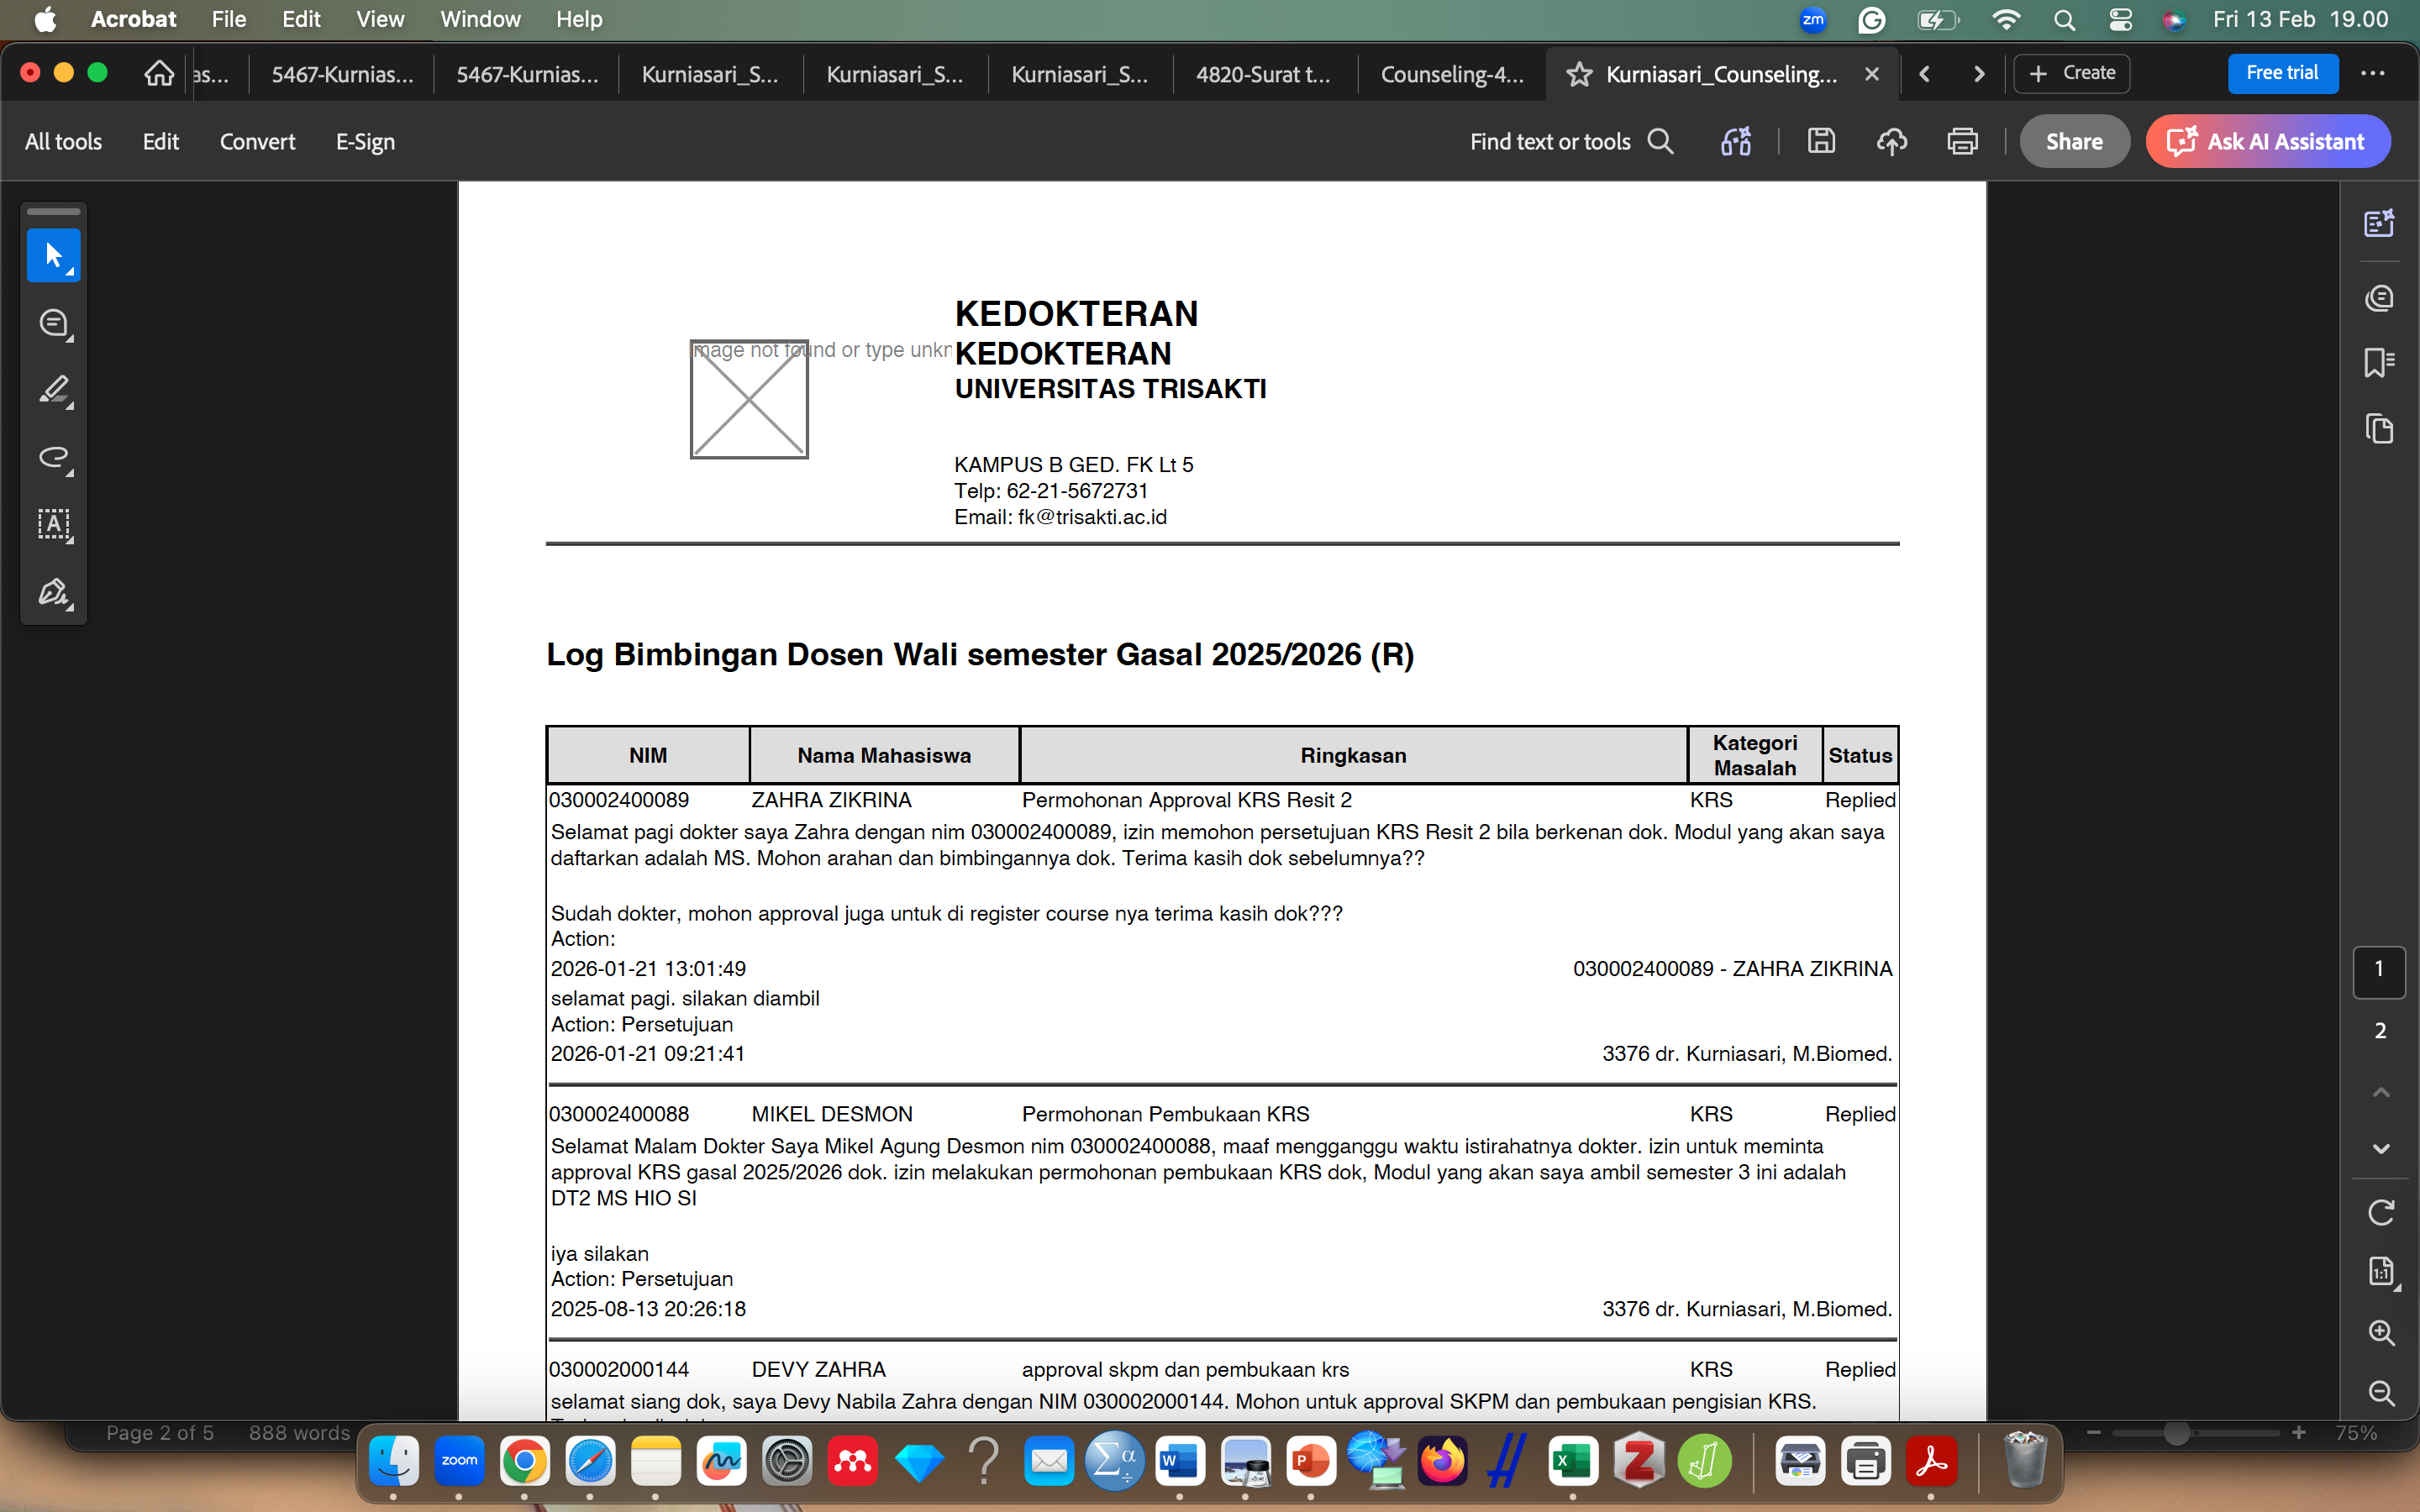This screenshot has width=2420, height=1512.
Task: Select the arrow Selection tool
Action: (53, 256)
